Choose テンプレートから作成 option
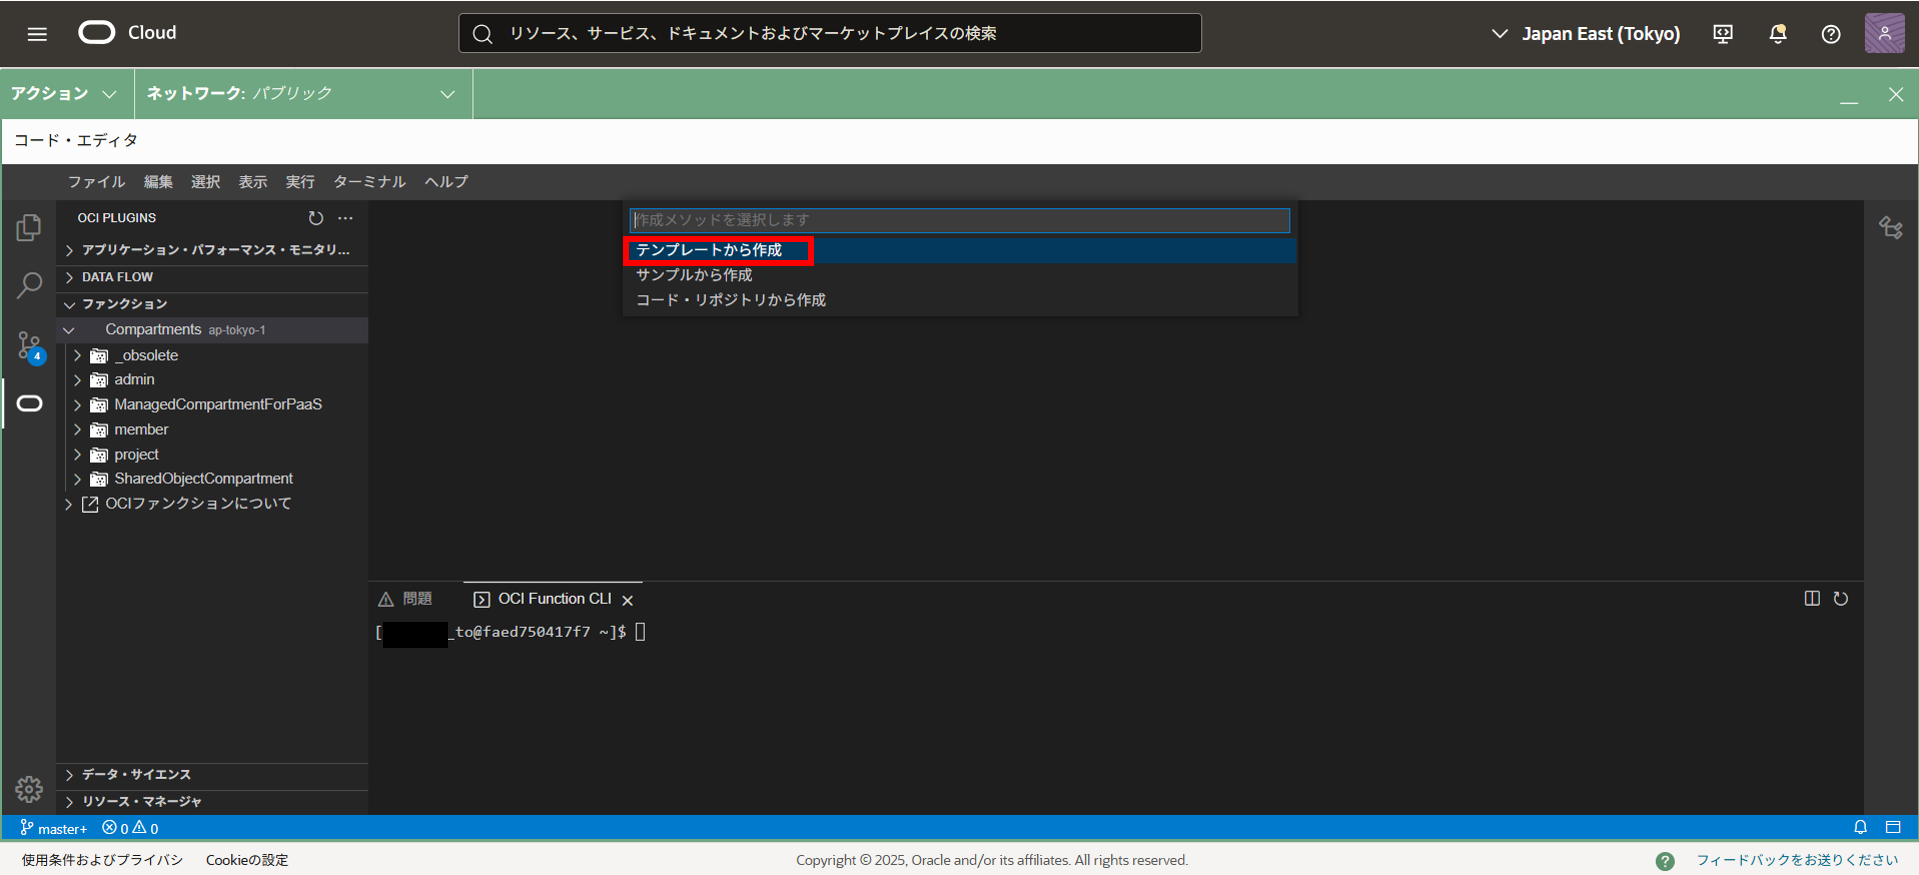The width and height of the screenshot is (1919, 875). (960, 250)
